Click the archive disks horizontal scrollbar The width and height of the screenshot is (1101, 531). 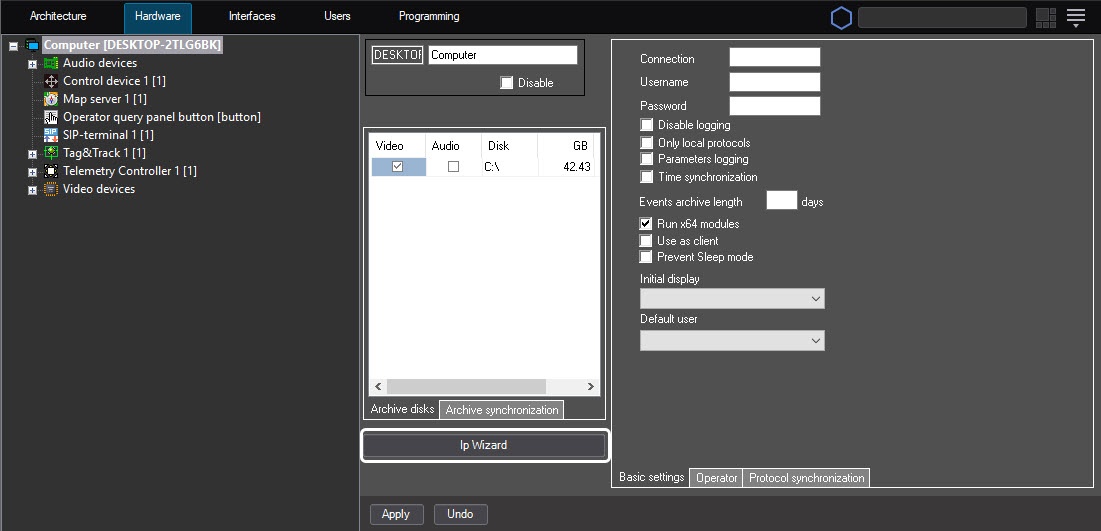click(x=466, y=386)
